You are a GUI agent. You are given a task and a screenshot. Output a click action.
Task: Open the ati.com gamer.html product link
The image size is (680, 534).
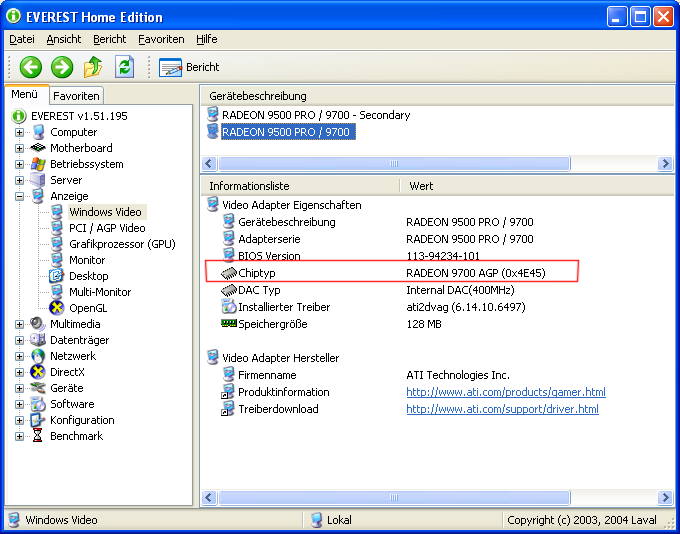[x=506, y=392]
